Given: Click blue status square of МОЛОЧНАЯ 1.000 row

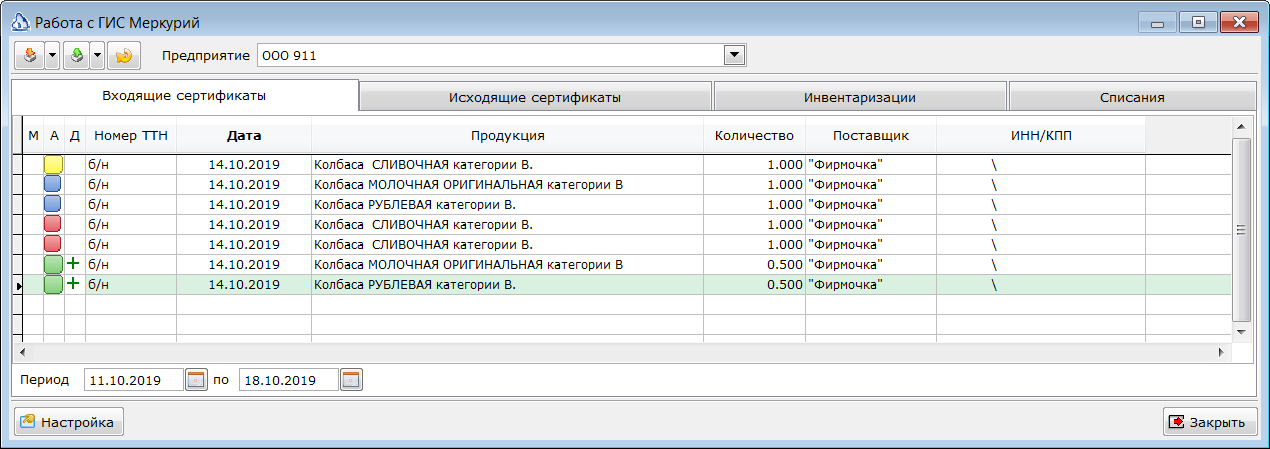Looking at the screenshot, I should (x=54, y=185).
